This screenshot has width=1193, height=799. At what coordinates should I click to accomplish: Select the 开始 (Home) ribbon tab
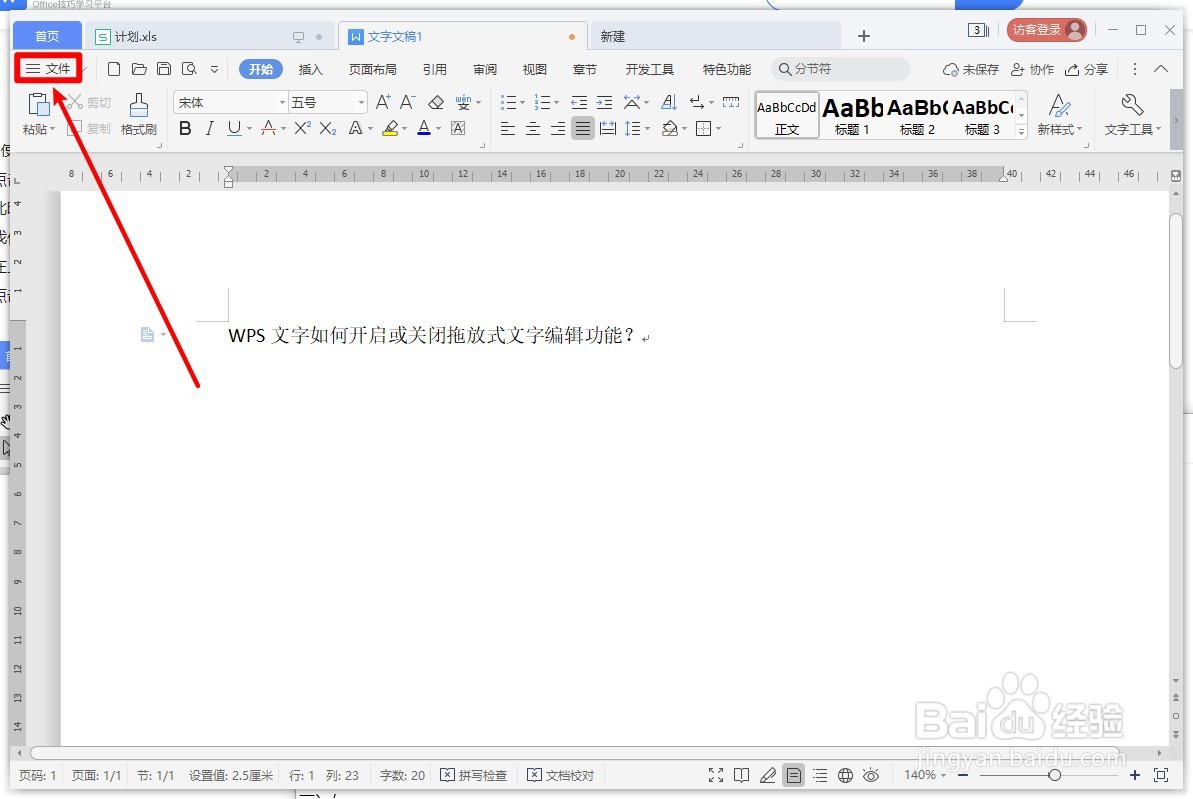point(261,69)
